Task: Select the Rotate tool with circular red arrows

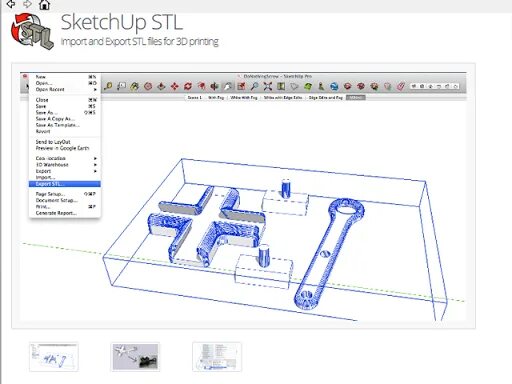Action: (188, 86)
